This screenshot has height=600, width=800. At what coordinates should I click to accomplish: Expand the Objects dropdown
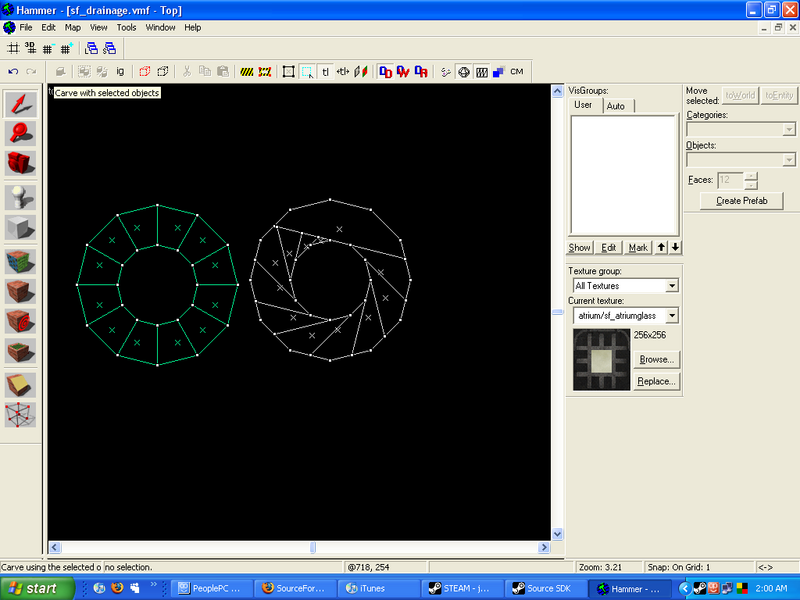[x=789, y=159]
